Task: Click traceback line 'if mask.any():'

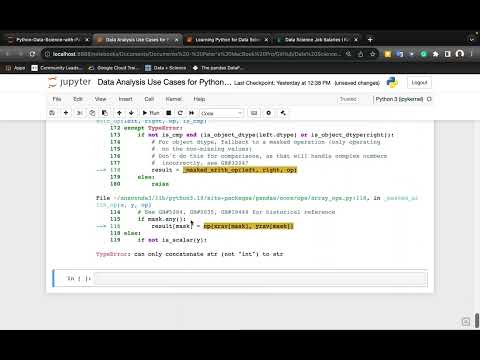Action: tap(161, 219)
